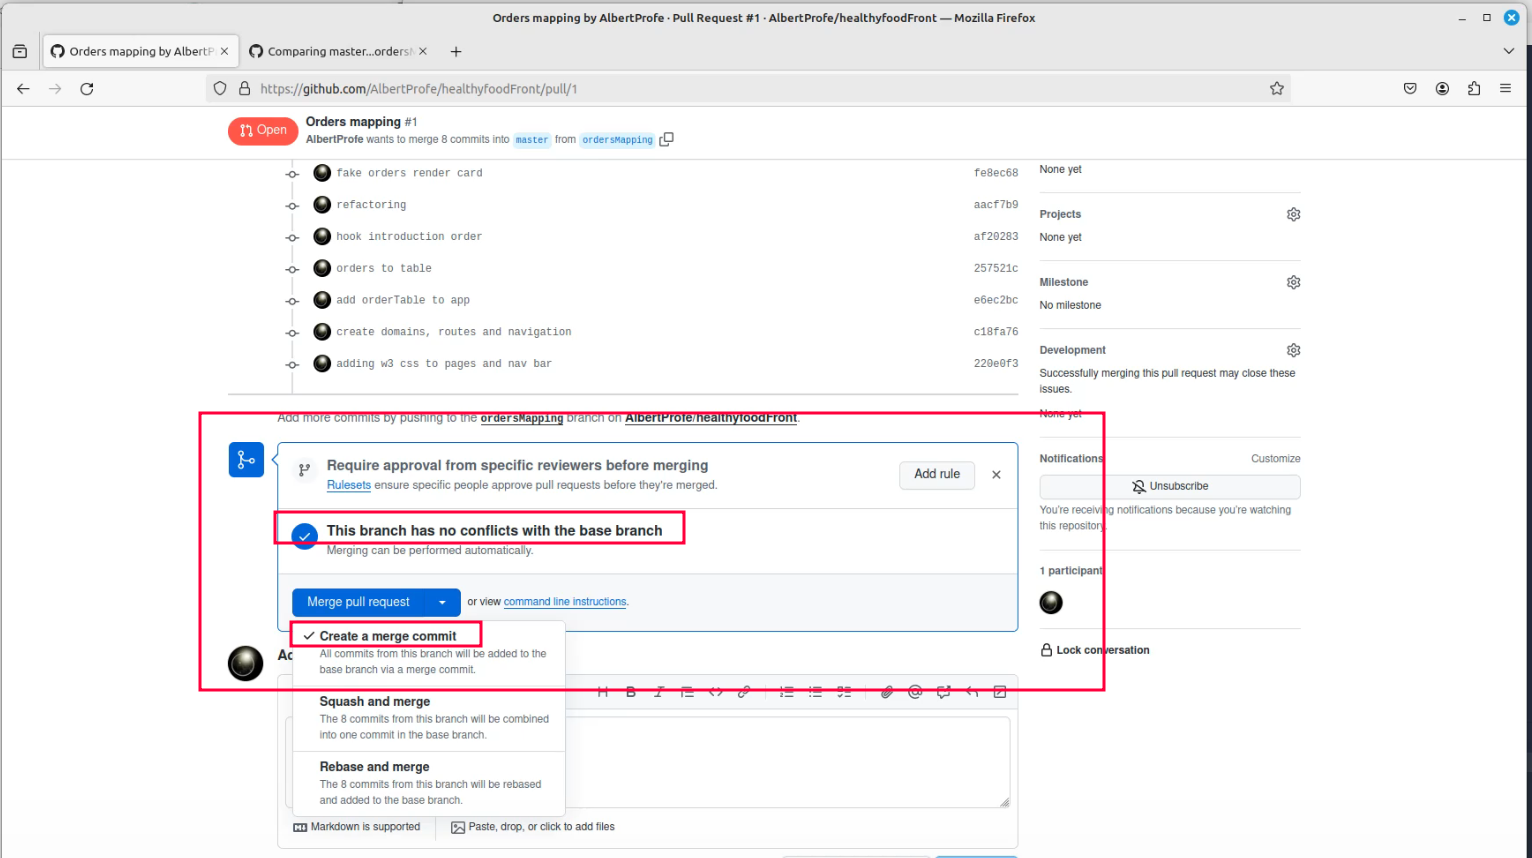Mention a user with the @ icon

[x=915, y=692]
